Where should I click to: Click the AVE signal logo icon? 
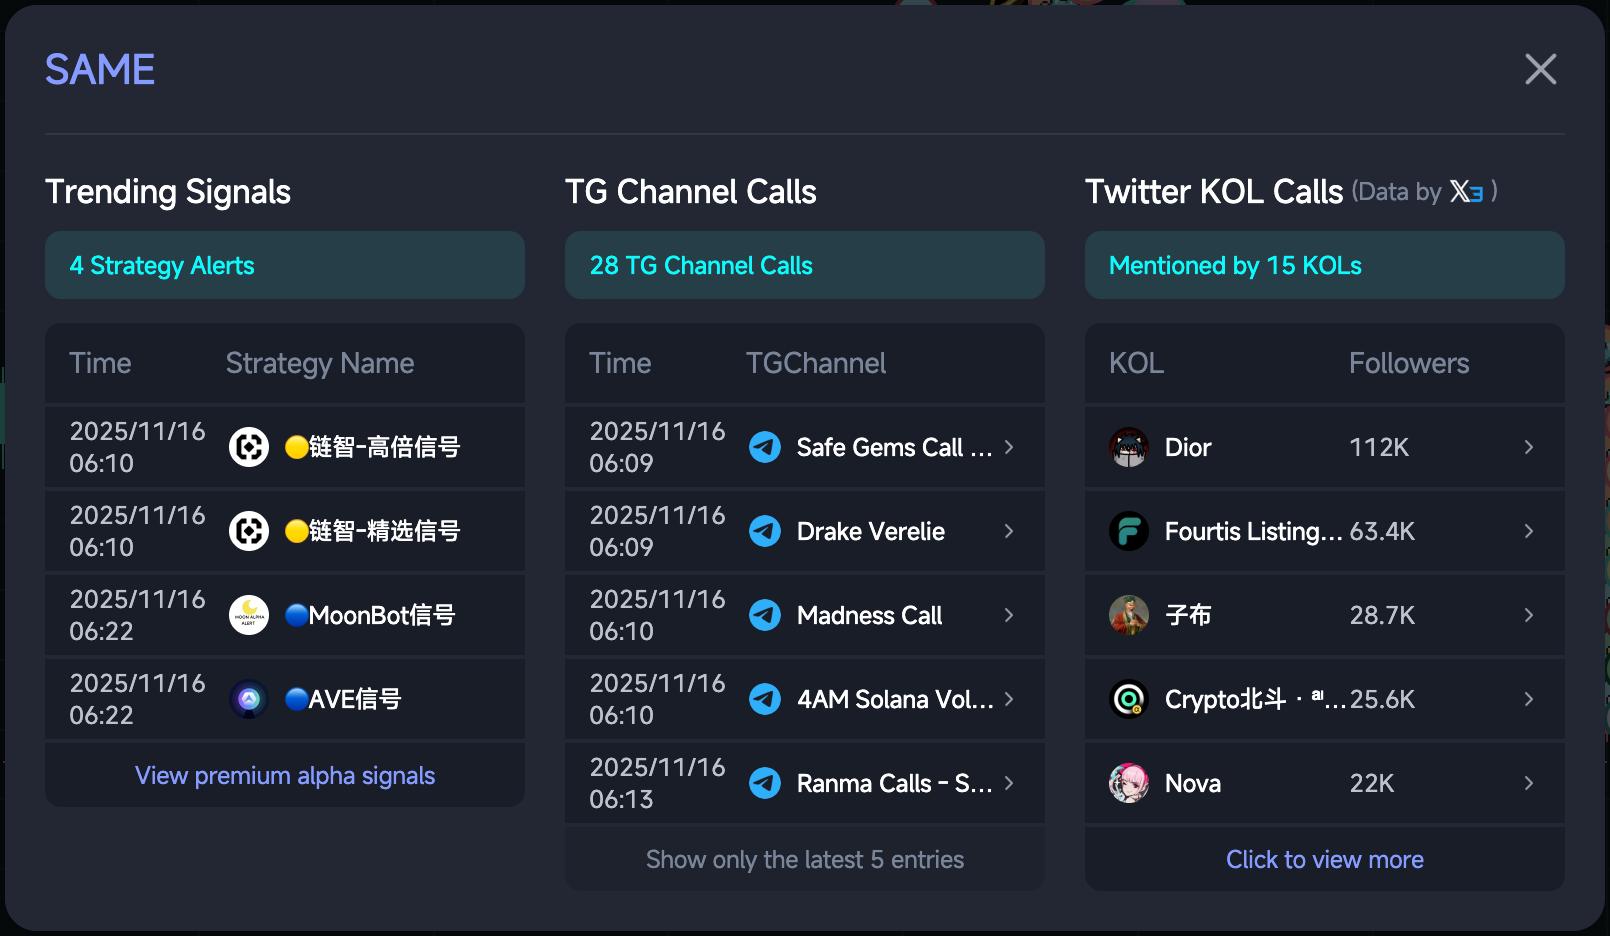249,699
